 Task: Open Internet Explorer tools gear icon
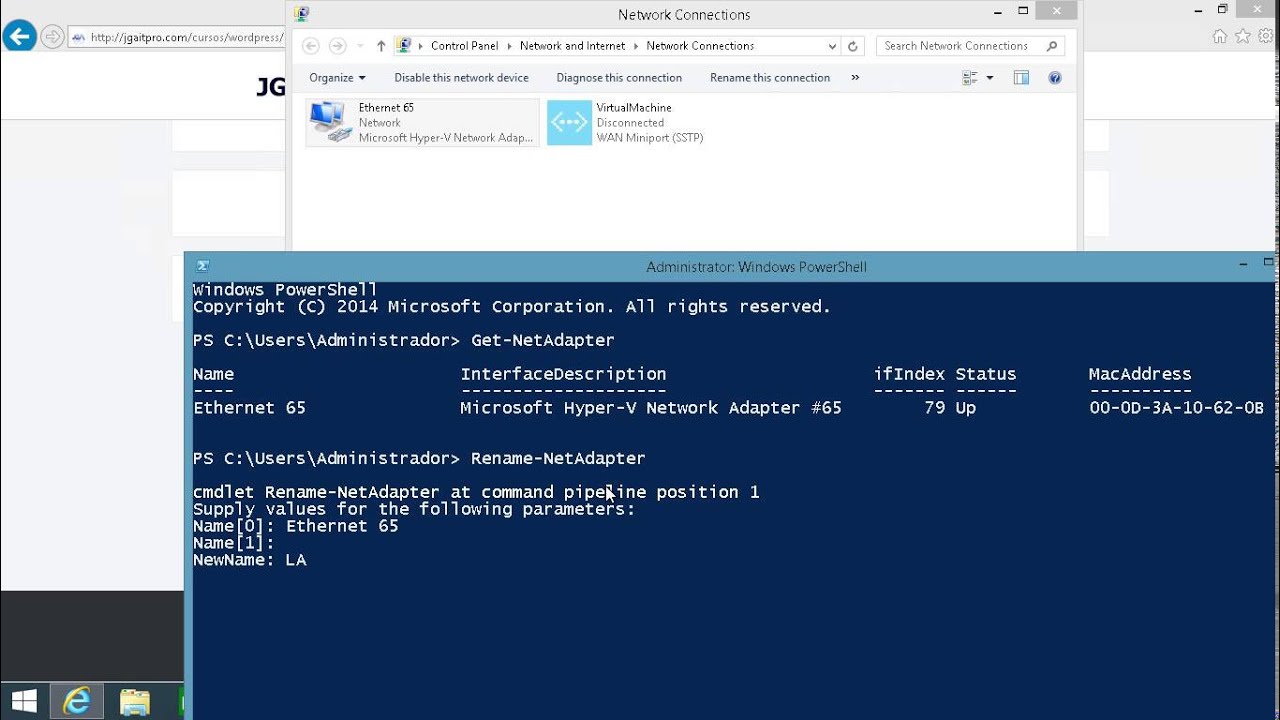(x=1266, y=36)
